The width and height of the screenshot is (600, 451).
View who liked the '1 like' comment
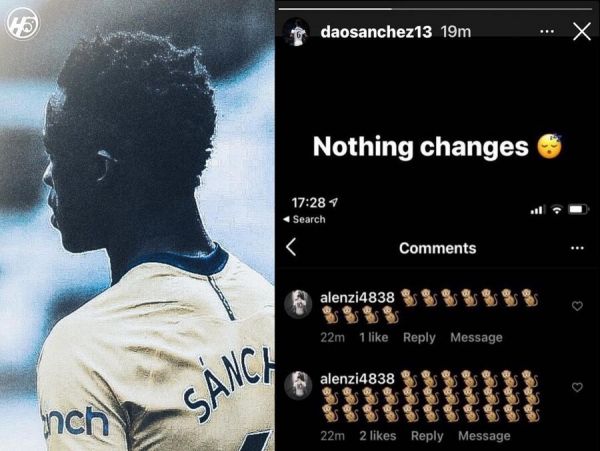click(x=373, y=337)
